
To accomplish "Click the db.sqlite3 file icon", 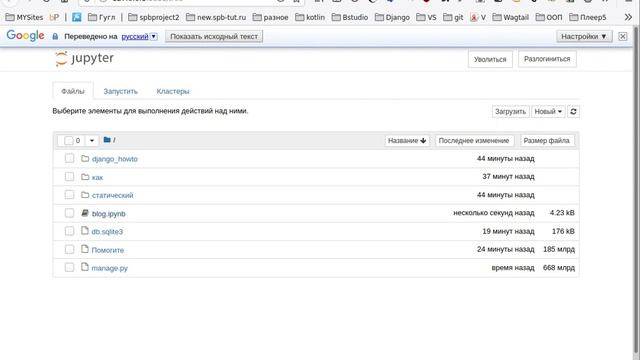I will (x=85, y=231).
